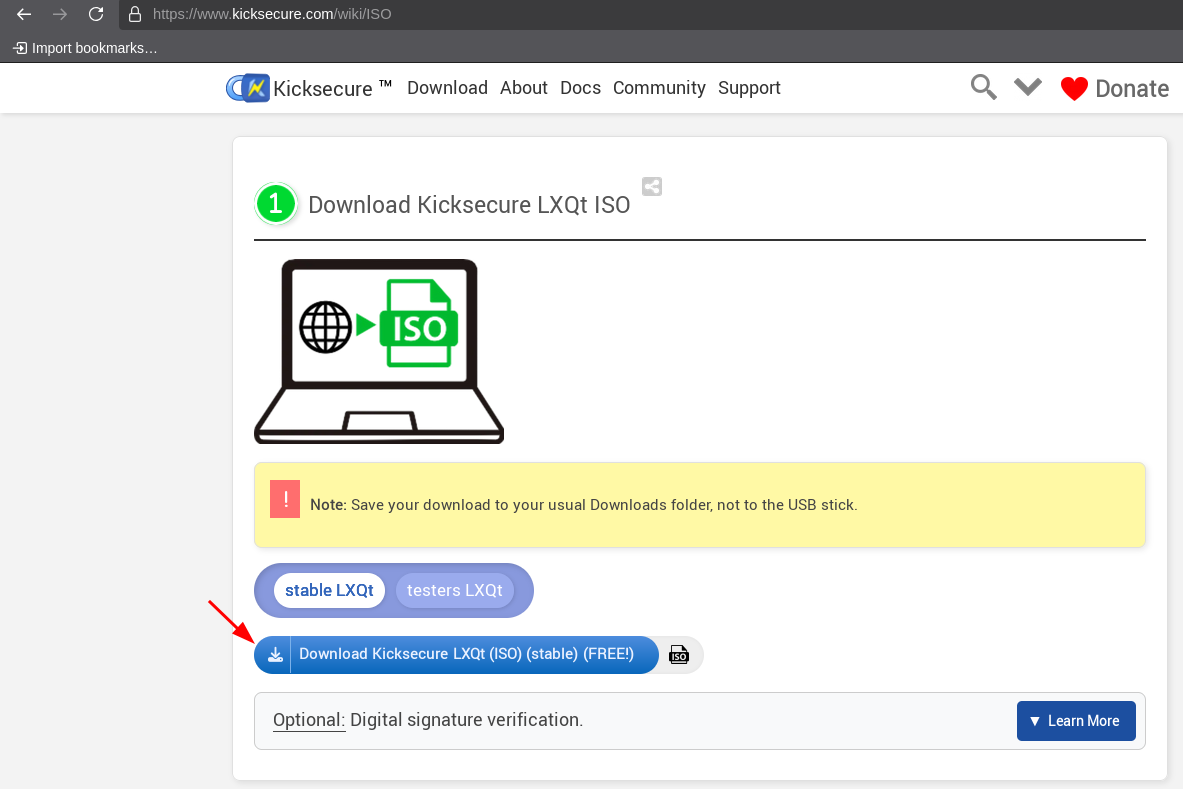This screenshot has width=1183, height=789.
Task: Switch to testers LXQt option
Action: pos(455,590)
